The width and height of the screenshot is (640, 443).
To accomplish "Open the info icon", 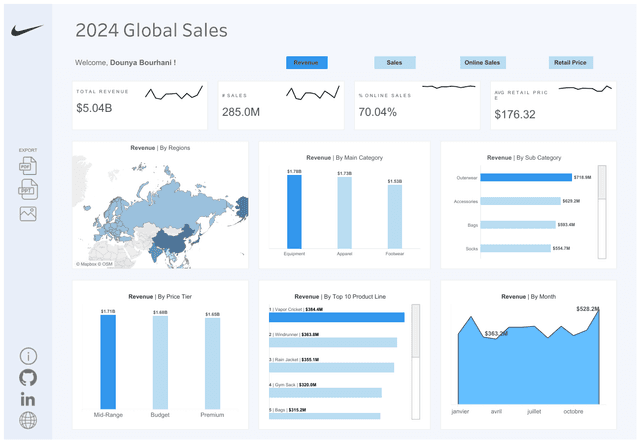I will [28, 356].
